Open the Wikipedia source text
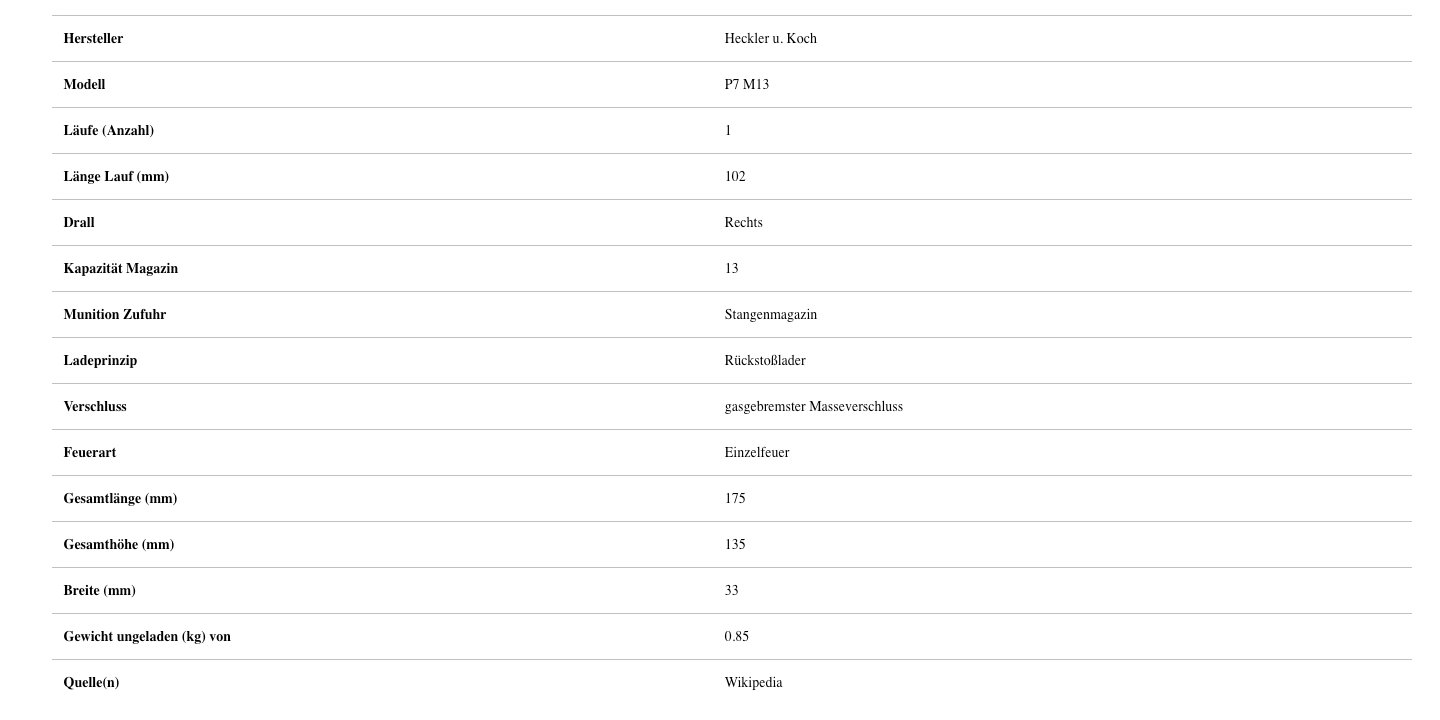Screen dimensions: 1440x720 click(753, 683)
